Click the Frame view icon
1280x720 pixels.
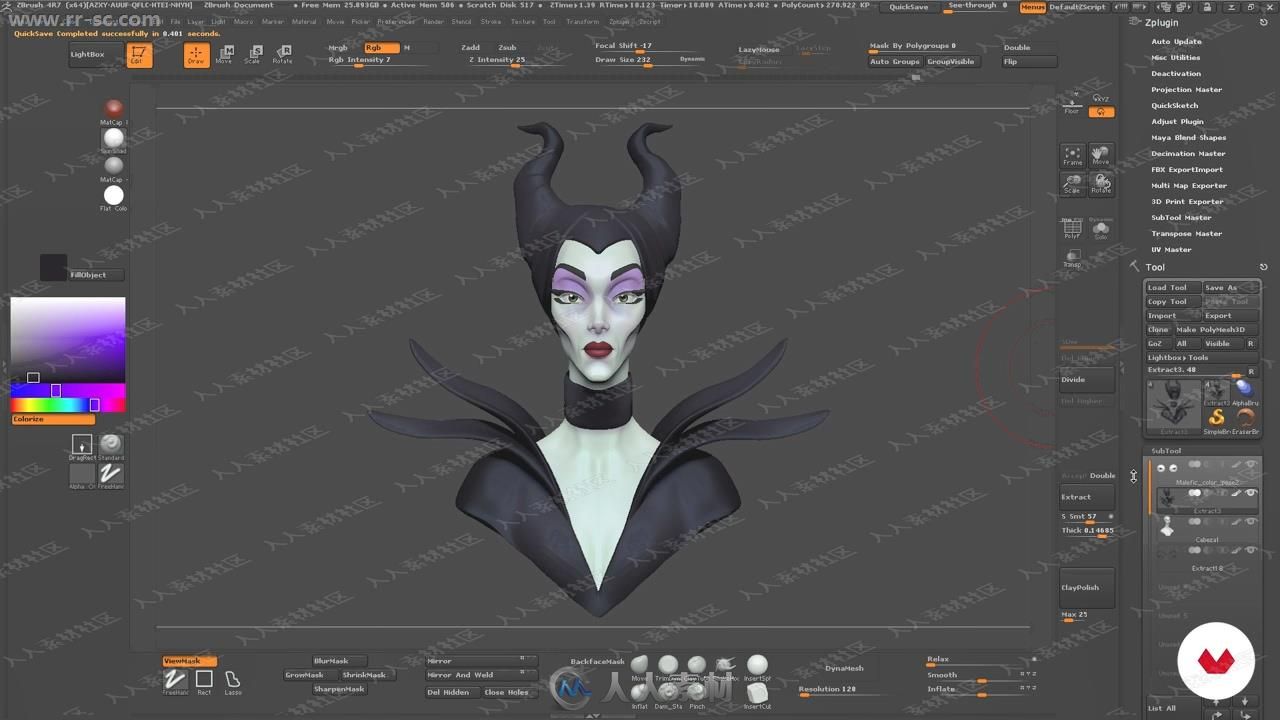pos(1072,155)
